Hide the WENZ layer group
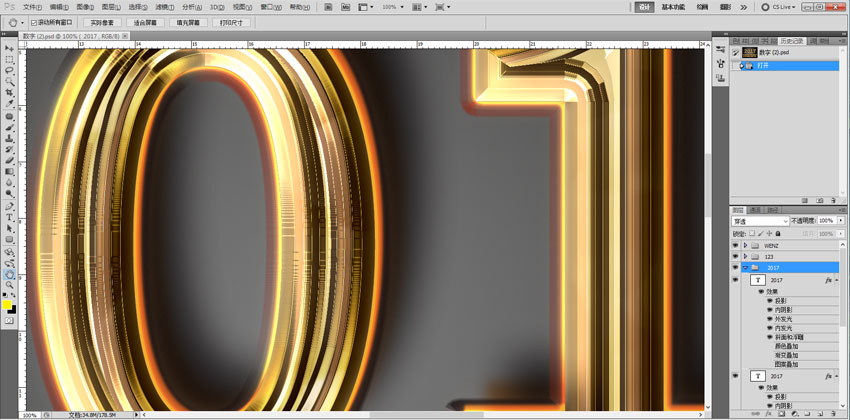 pyautogui.click(x=735, y=245)
